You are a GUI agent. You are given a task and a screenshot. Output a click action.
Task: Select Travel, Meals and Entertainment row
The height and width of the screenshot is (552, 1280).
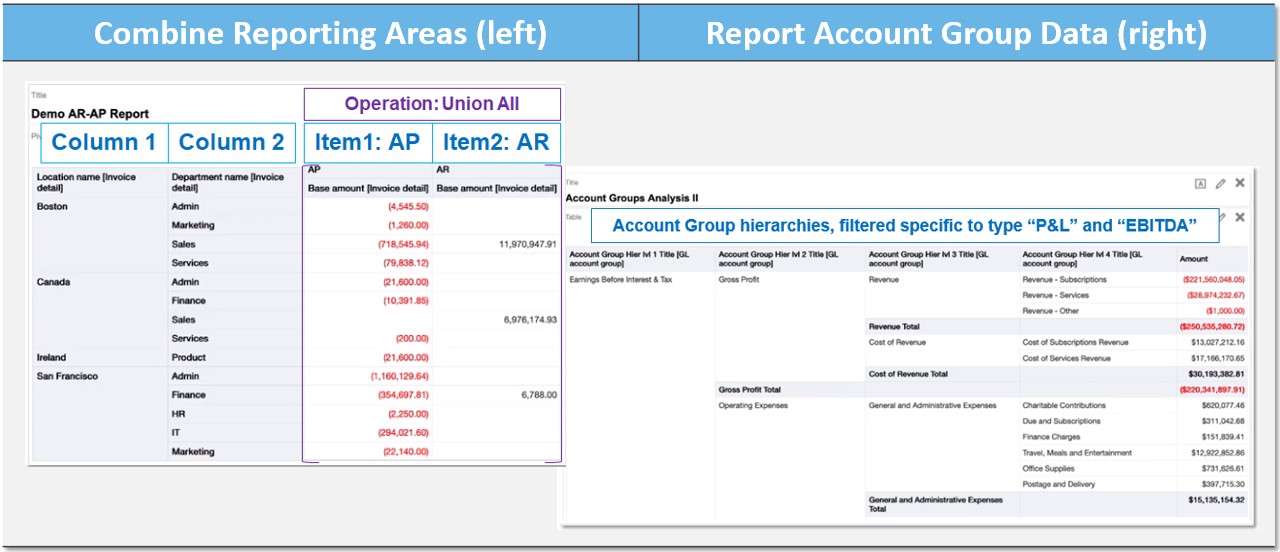click(1076, 453)
